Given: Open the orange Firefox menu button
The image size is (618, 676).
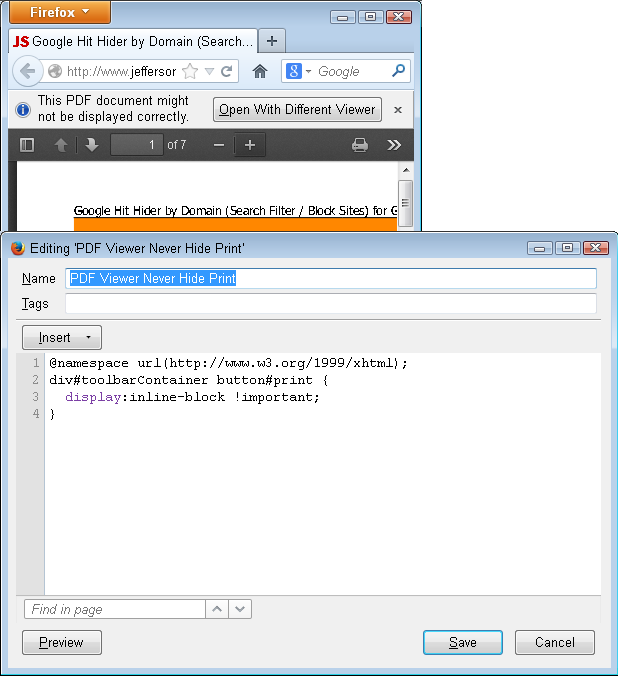Looking at the screenshot, I should click(x=60, y=12).
